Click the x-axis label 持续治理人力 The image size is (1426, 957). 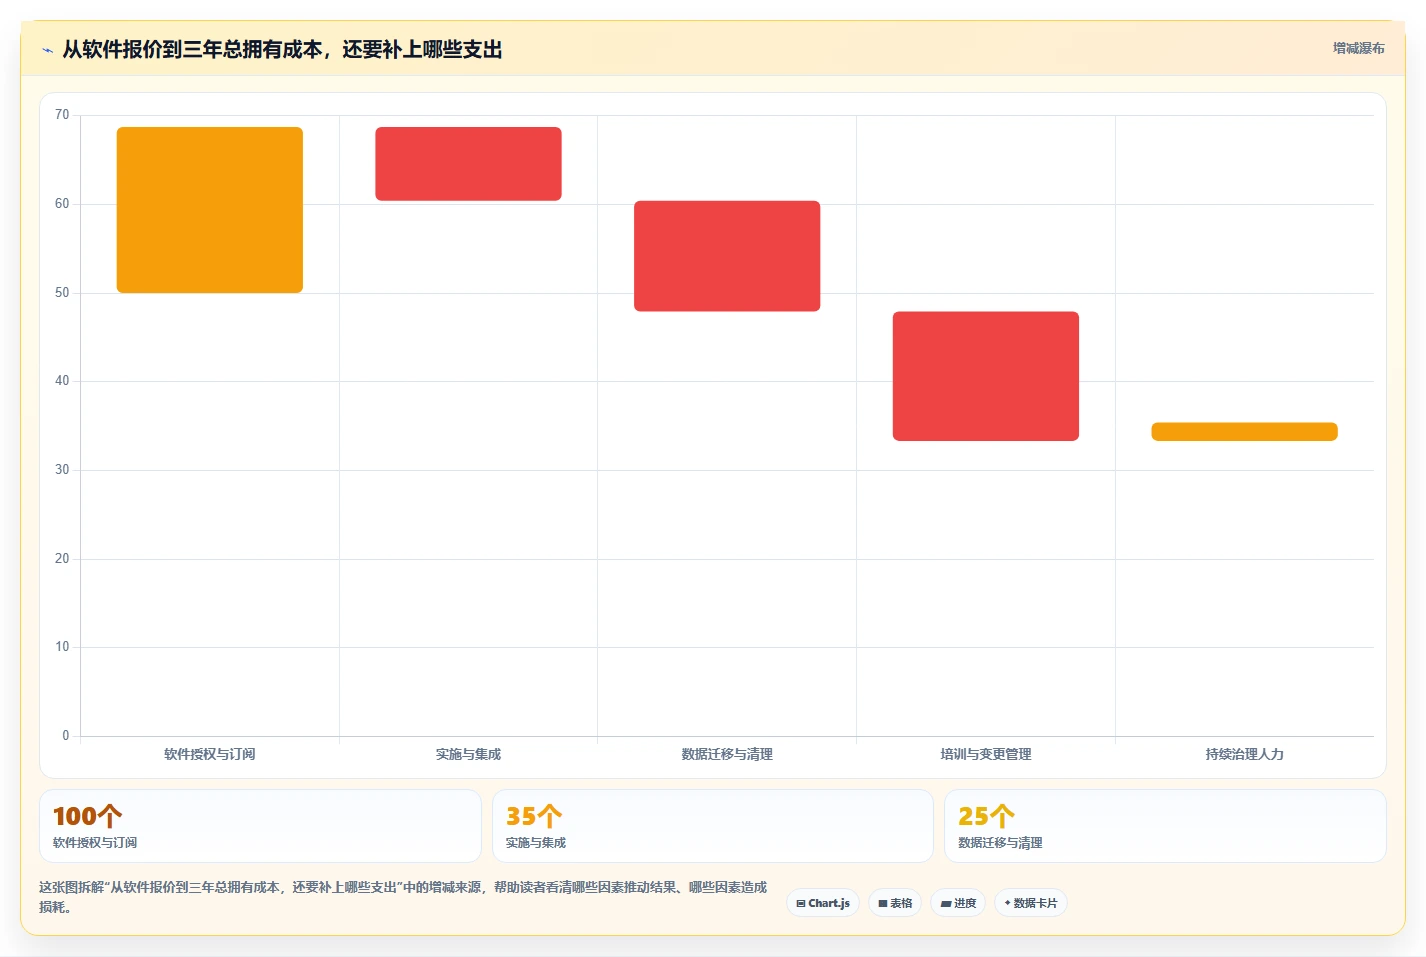[1244, 754]
